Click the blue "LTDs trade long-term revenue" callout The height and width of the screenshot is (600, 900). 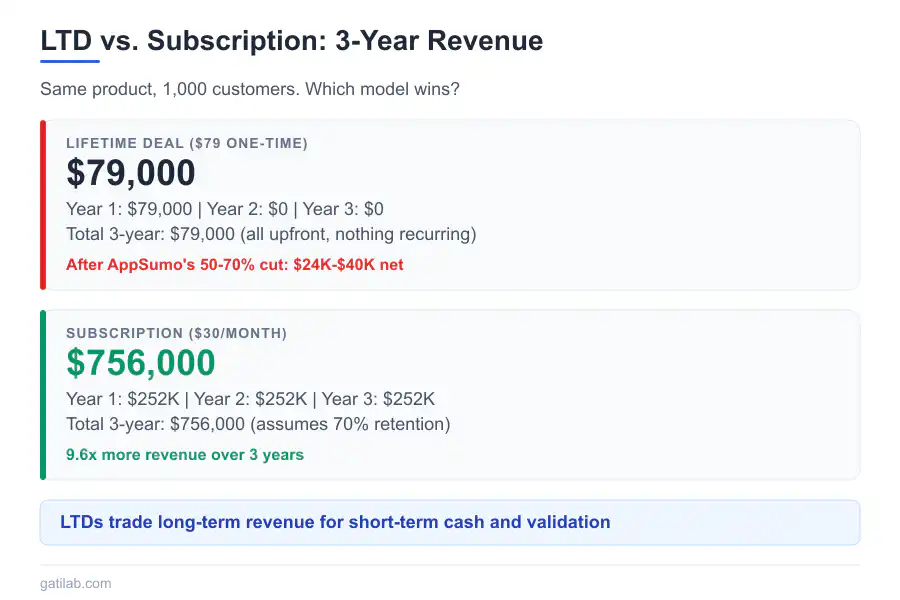335,522
